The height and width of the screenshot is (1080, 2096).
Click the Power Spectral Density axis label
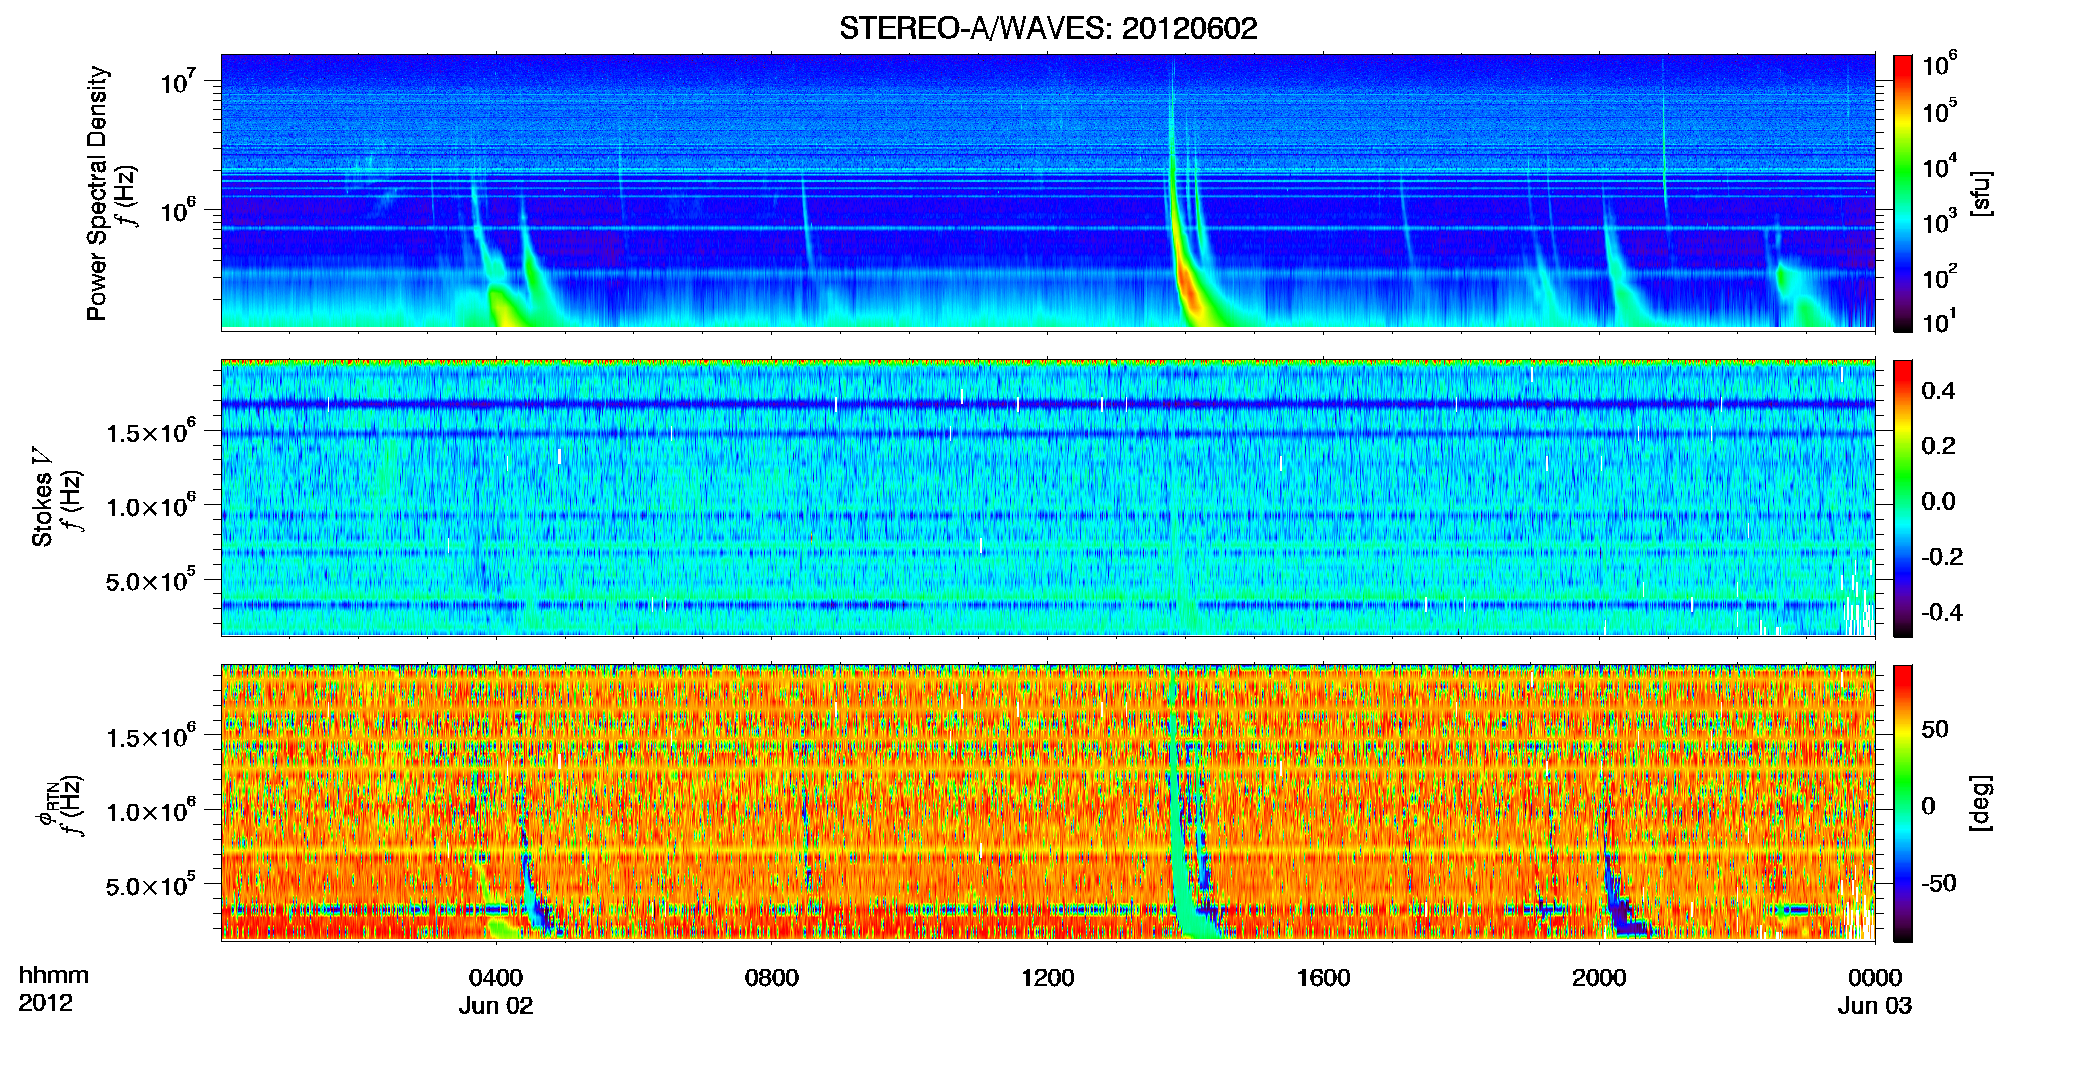coord(97,193)
